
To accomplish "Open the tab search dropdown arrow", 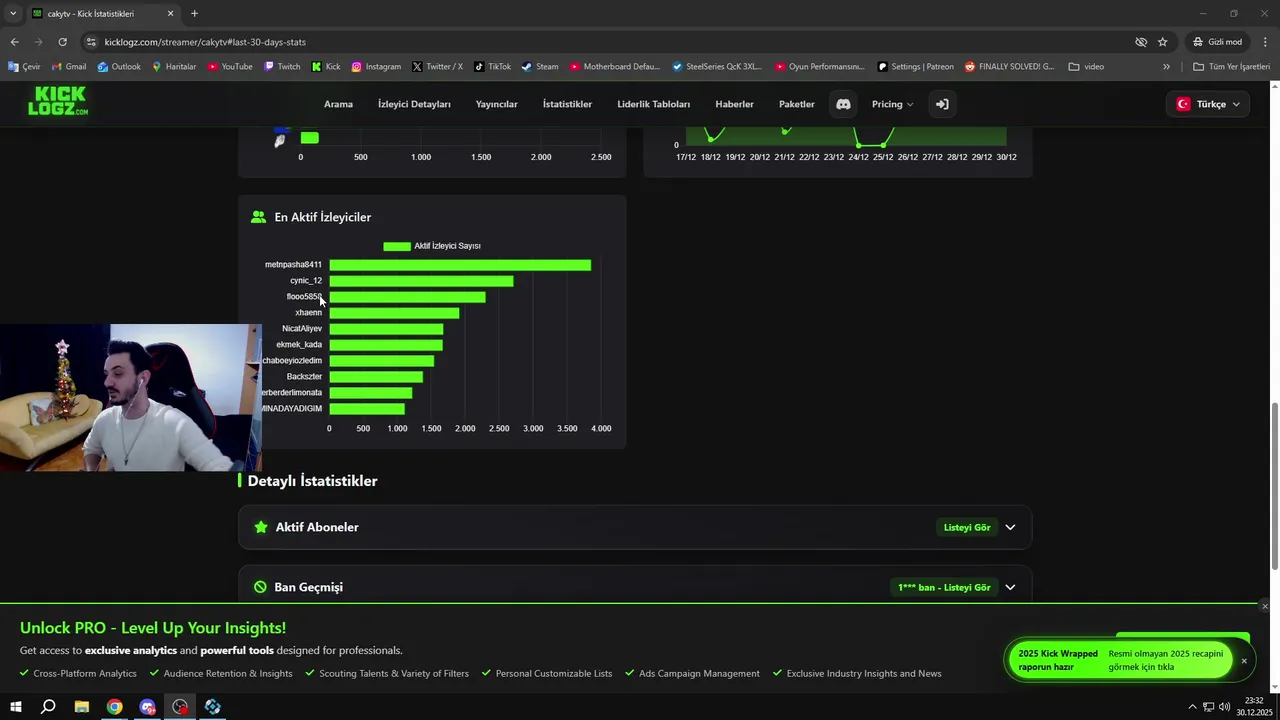I will pyautogui.click(x=13, y=13).
